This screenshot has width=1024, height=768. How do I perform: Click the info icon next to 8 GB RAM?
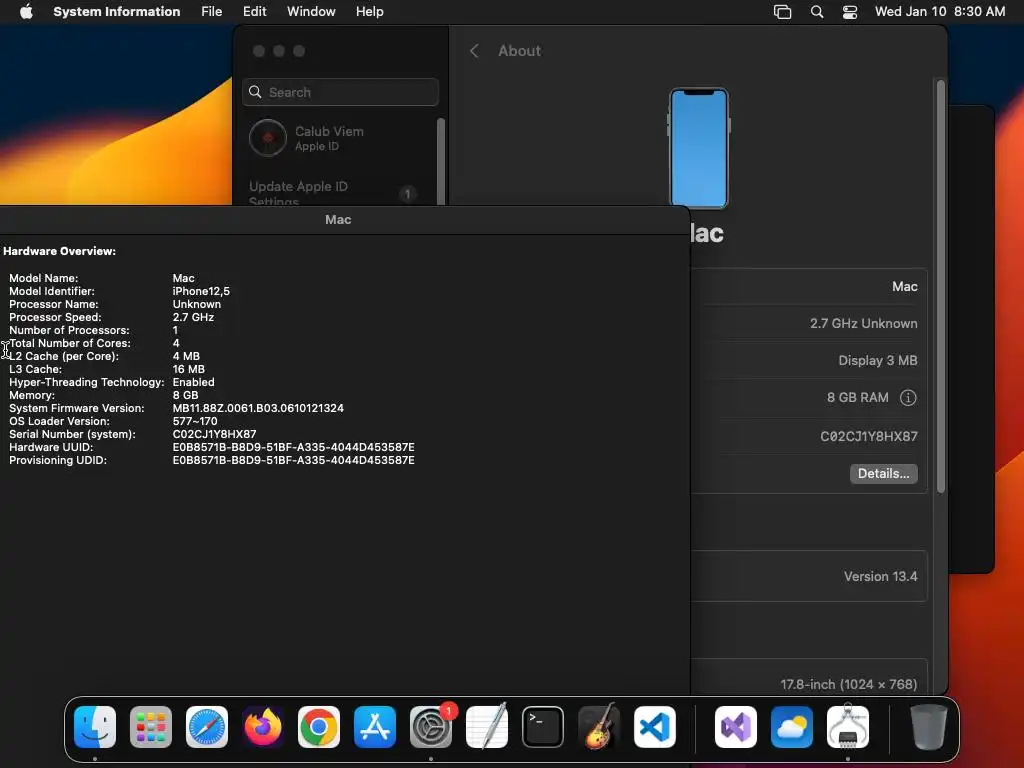(908, 398)
